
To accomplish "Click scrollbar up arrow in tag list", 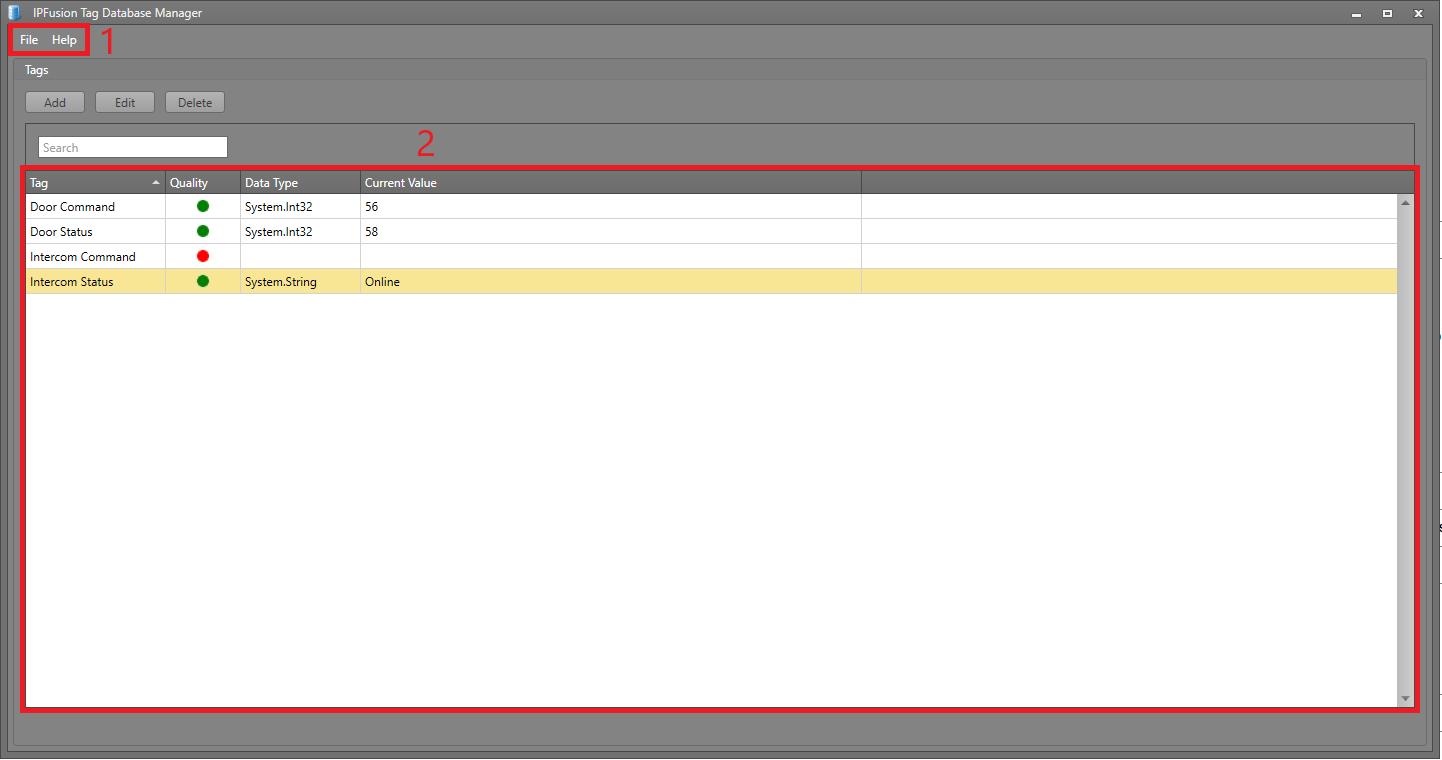I will (x=1405, y=203).
